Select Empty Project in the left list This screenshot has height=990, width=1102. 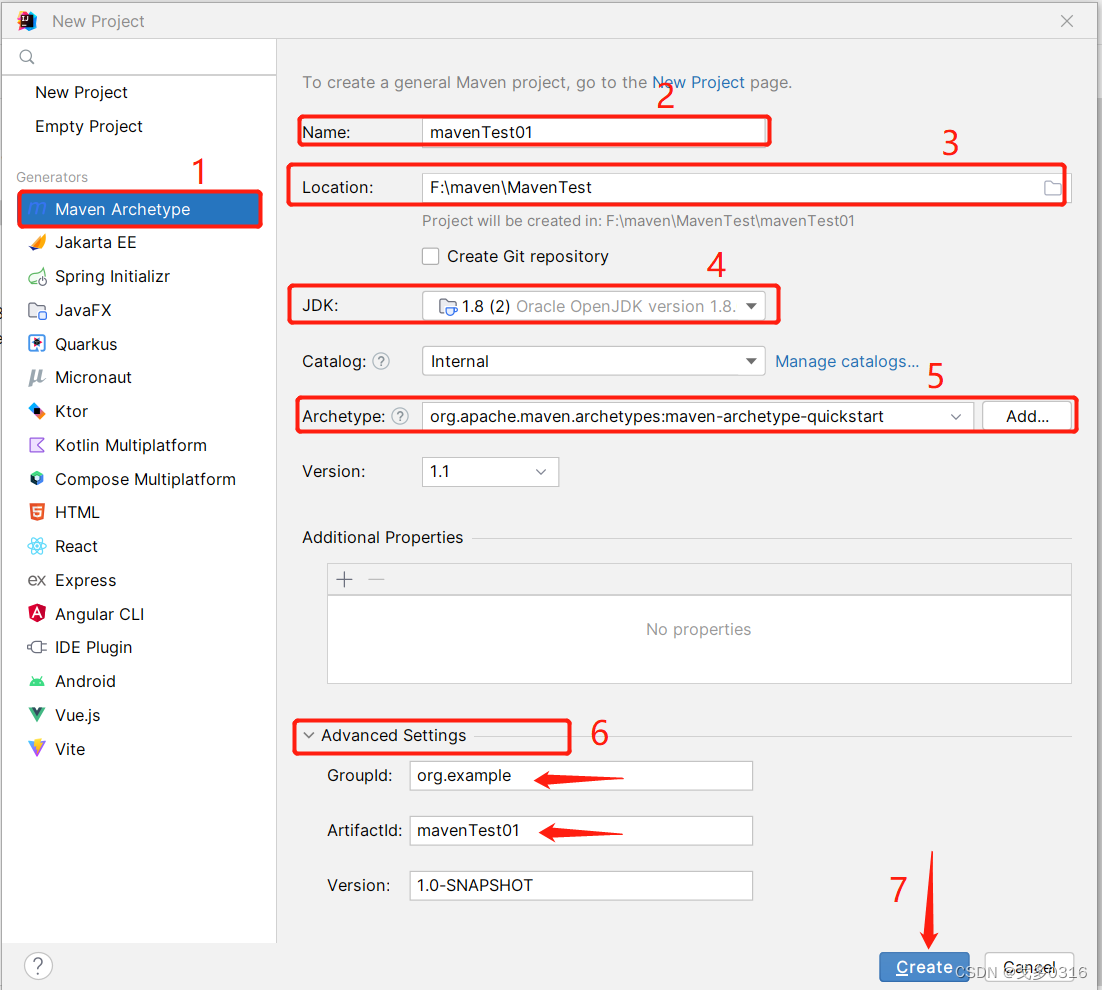click(x=89, y=126)
